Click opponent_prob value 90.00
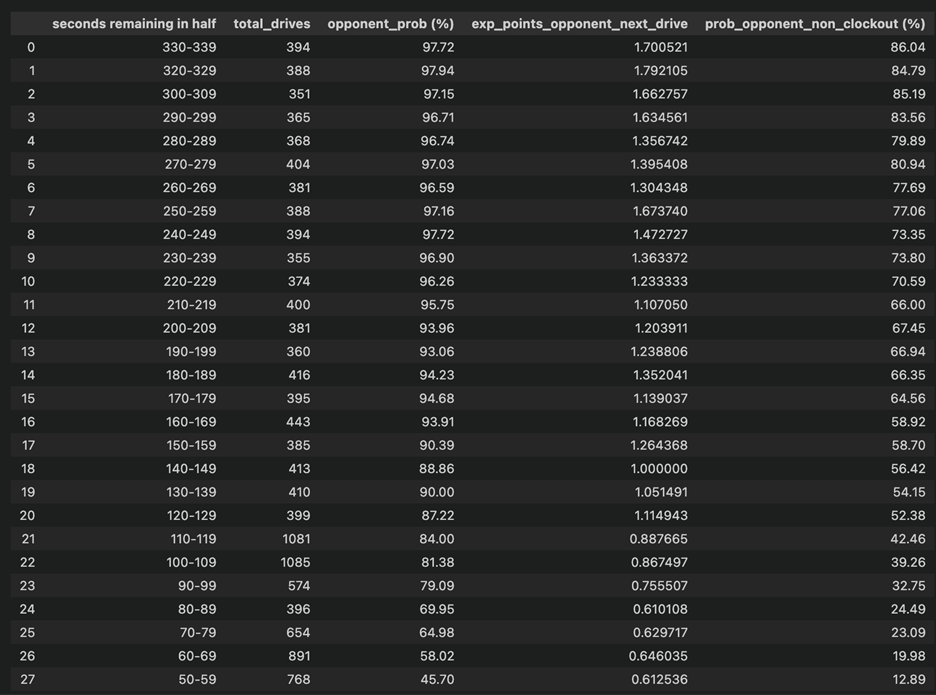Viewport: 936px width, 695px height. pos(436,492)
